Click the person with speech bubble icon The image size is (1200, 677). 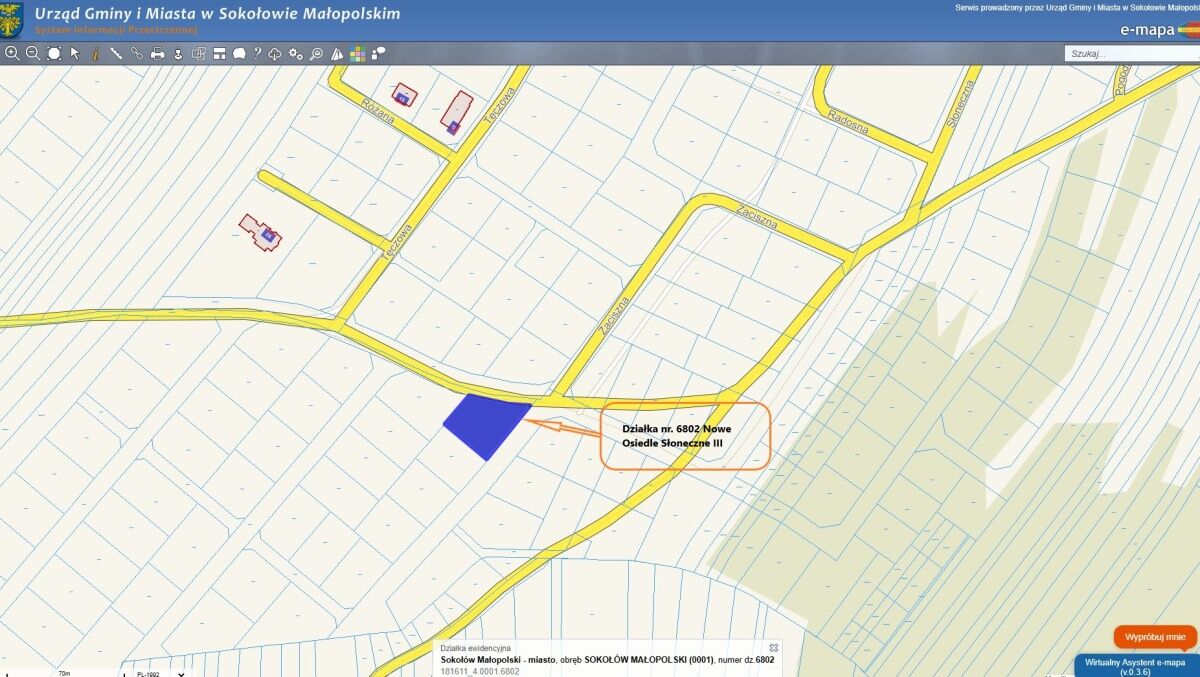[x=378, y=53]
